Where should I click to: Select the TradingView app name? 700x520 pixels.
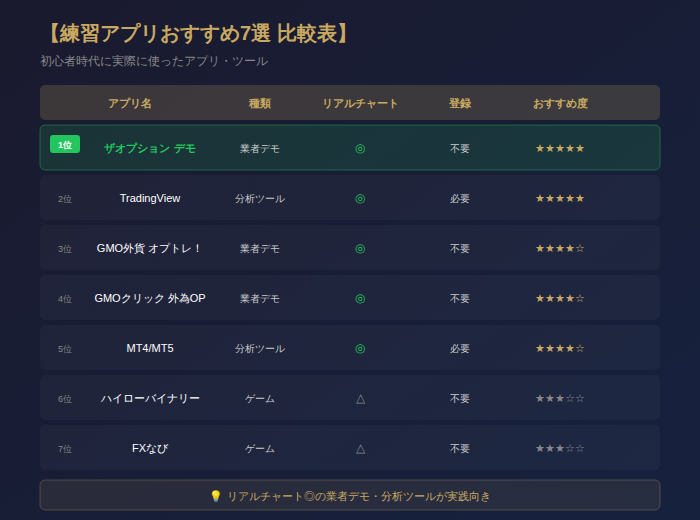pyautogui.click(x=150, y=198)
